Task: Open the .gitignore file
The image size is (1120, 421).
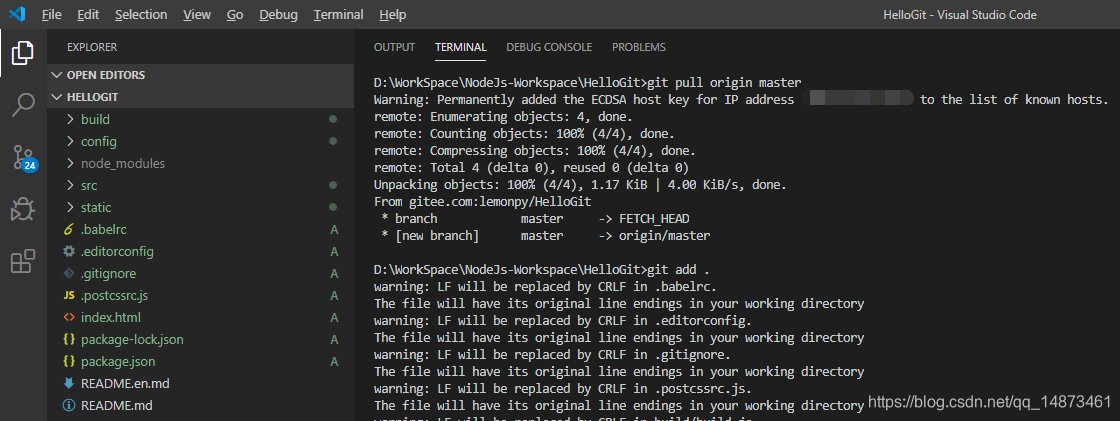Action: (x=201, y=274)
